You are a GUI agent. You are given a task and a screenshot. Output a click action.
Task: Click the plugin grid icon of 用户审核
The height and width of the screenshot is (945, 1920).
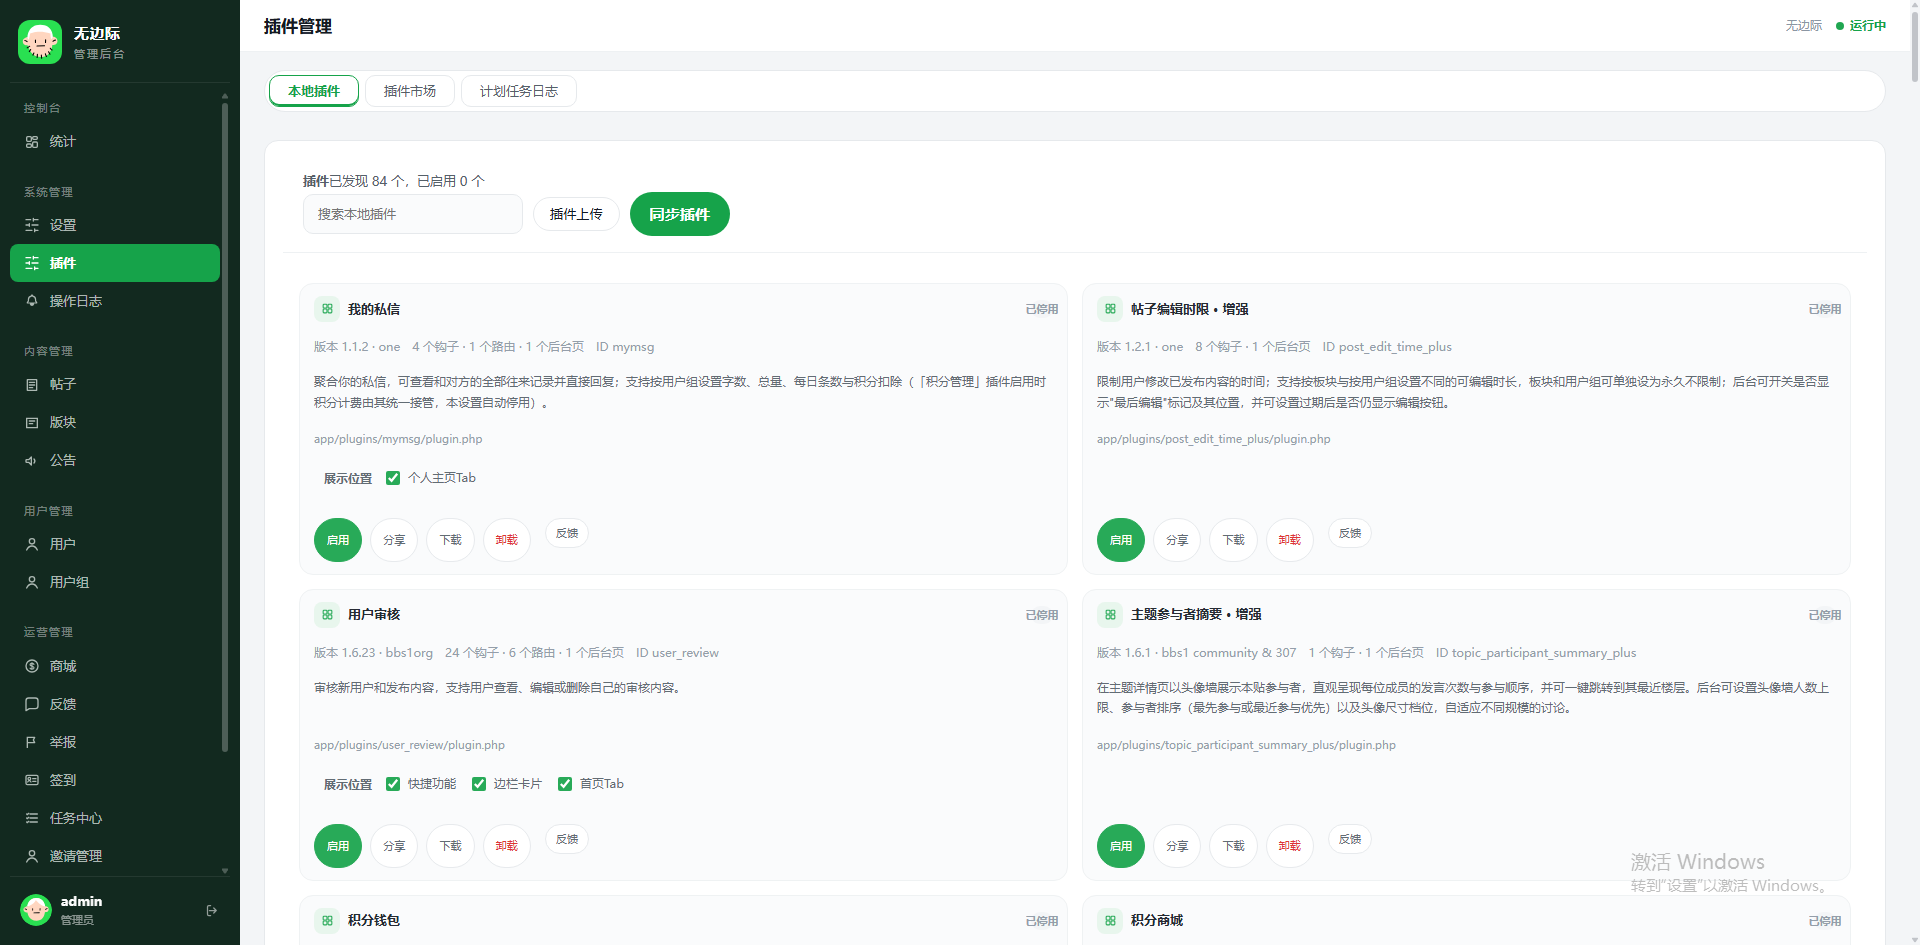[327, 614]
